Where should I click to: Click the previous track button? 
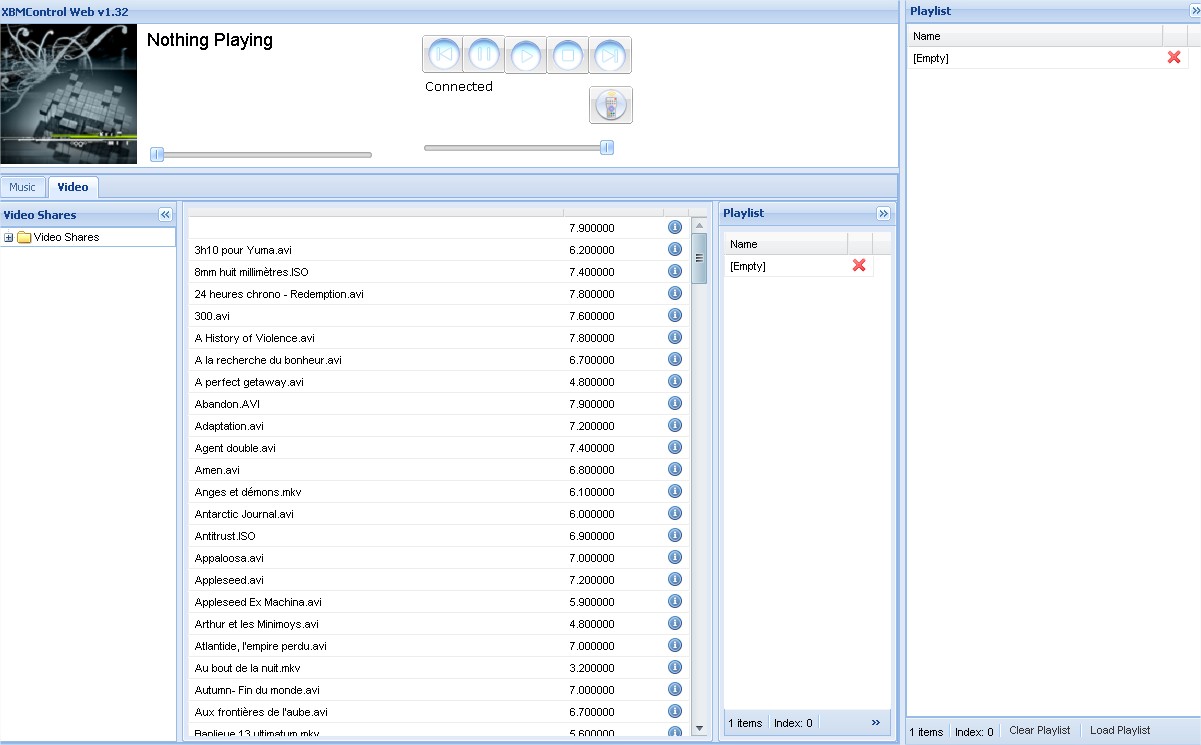[443, 55]
